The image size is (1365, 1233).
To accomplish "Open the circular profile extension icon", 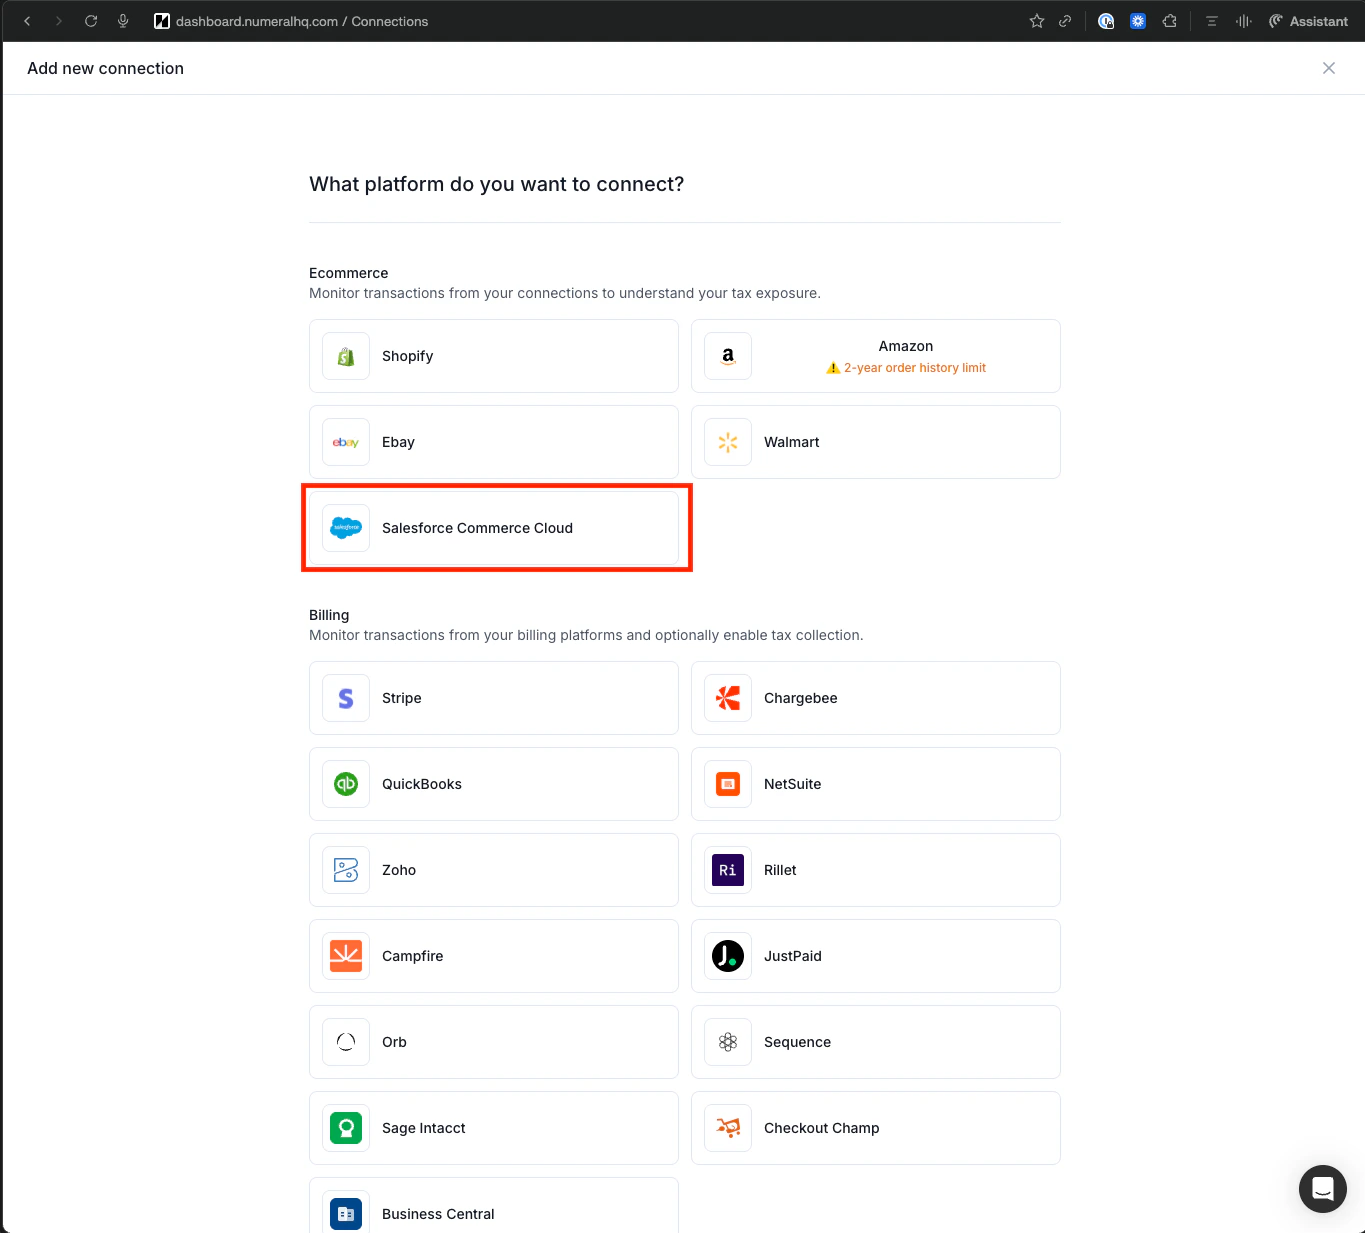I will pos(1106,21).
